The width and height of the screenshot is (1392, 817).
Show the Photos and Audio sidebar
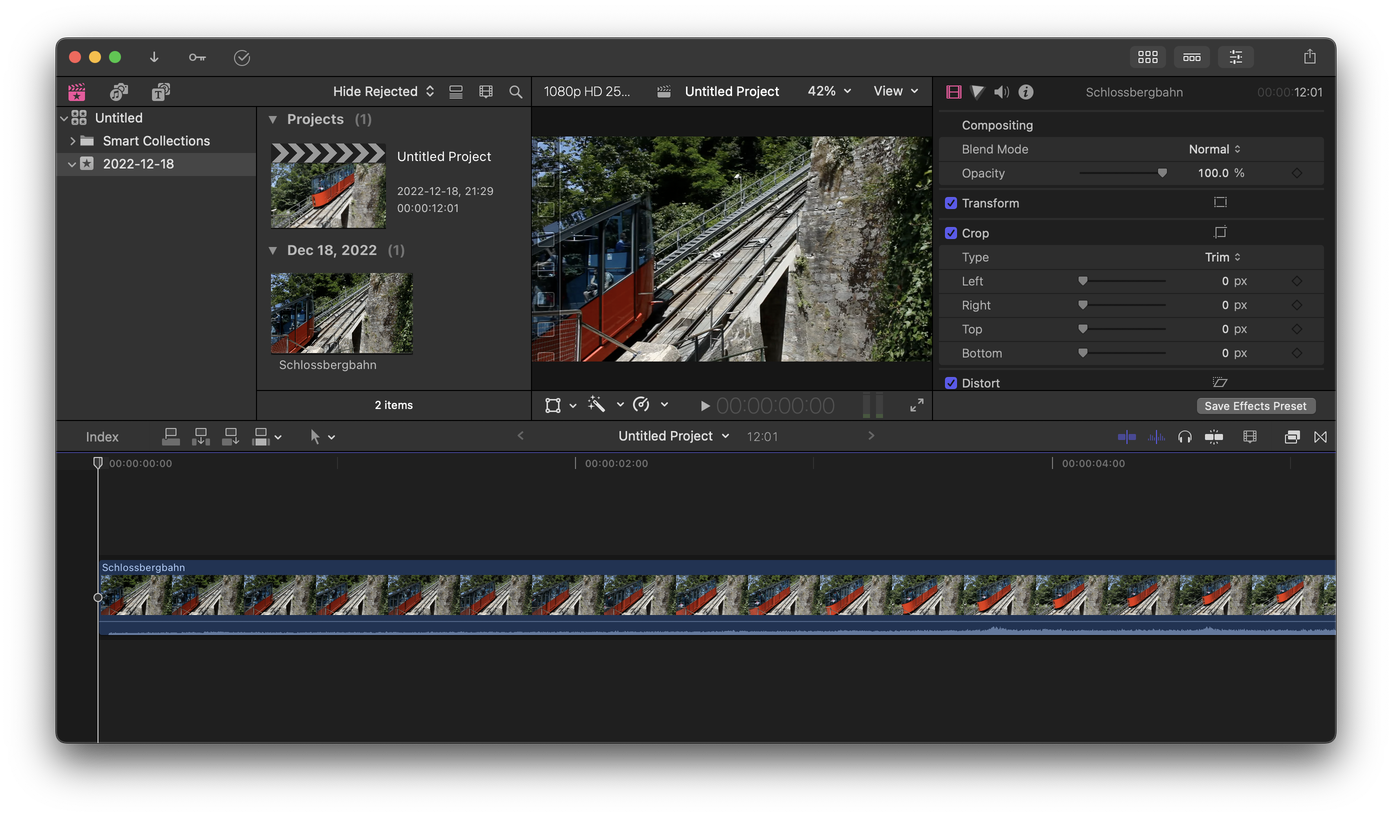pos(119,92)
